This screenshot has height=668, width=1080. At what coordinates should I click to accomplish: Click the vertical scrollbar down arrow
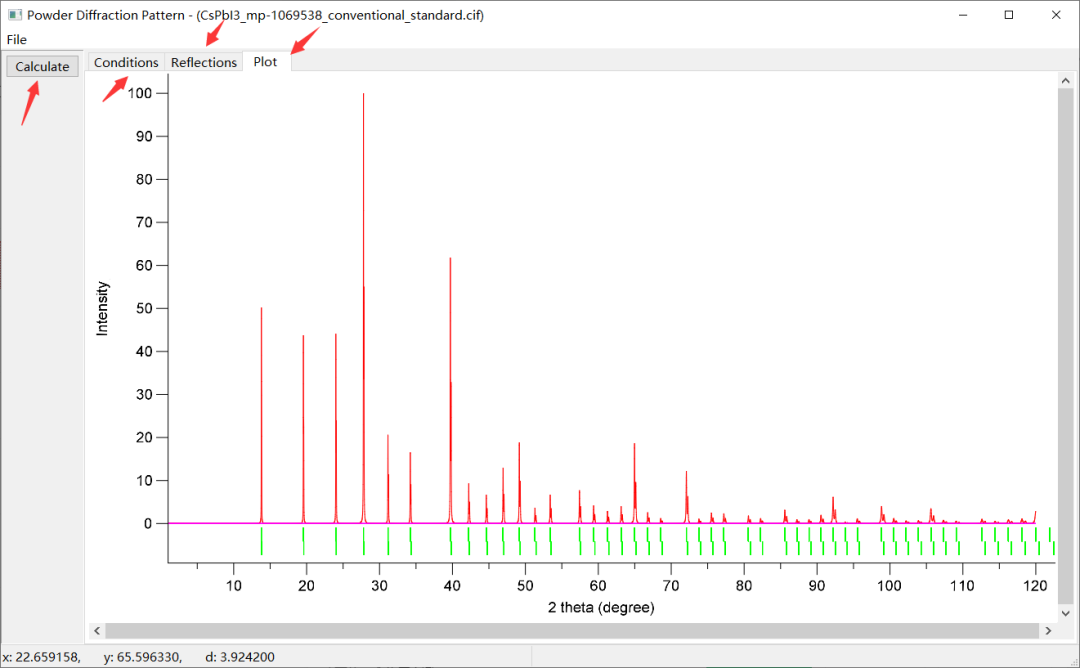1066,613
